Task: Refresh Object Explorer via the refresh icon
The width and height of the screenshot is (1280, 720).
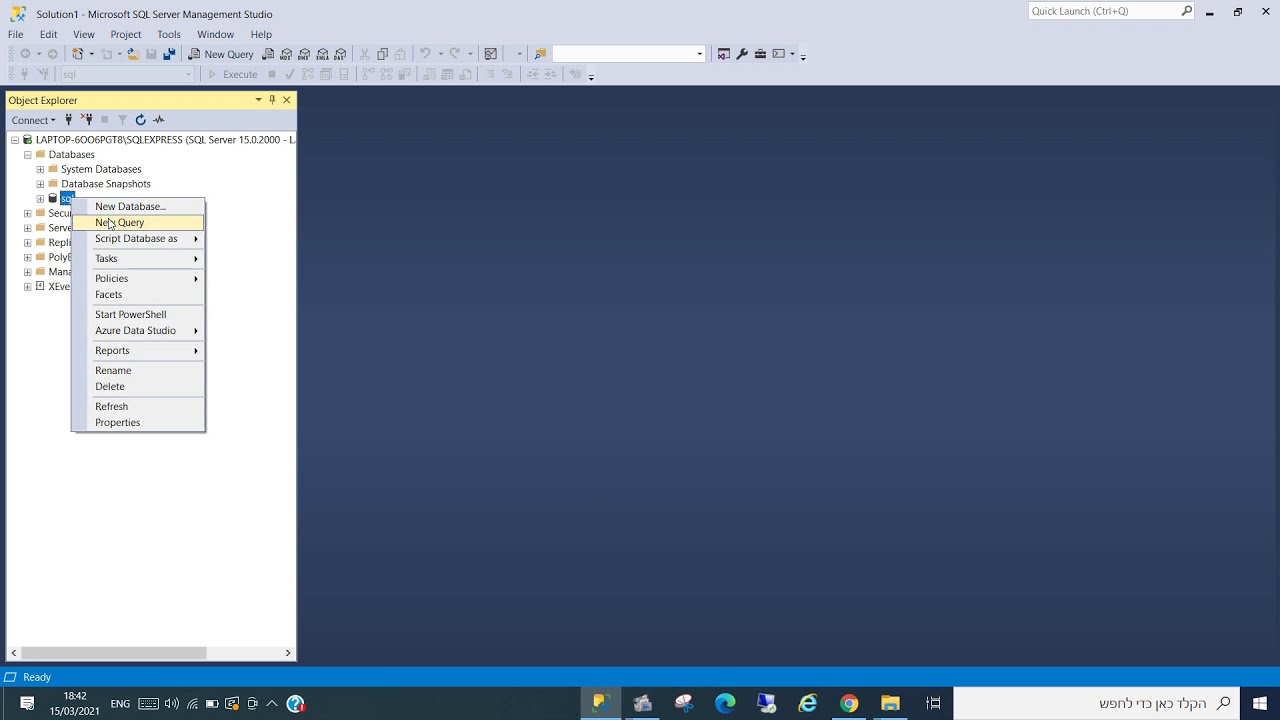Action: (140, 120)
